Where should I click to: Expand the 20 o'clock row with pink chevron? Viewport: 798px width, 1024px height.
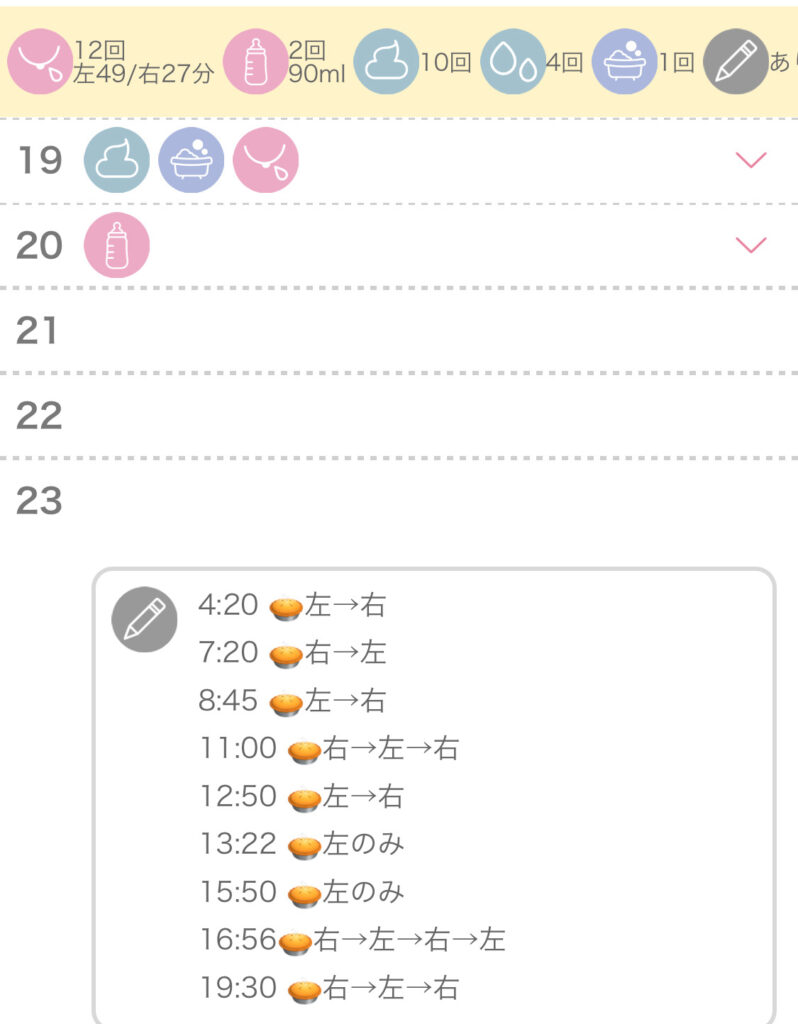751,245
